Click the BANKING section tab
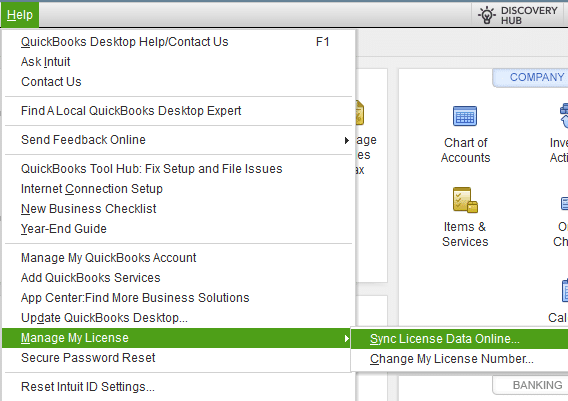Screen dimensions: 568x401 pos(530,385)
